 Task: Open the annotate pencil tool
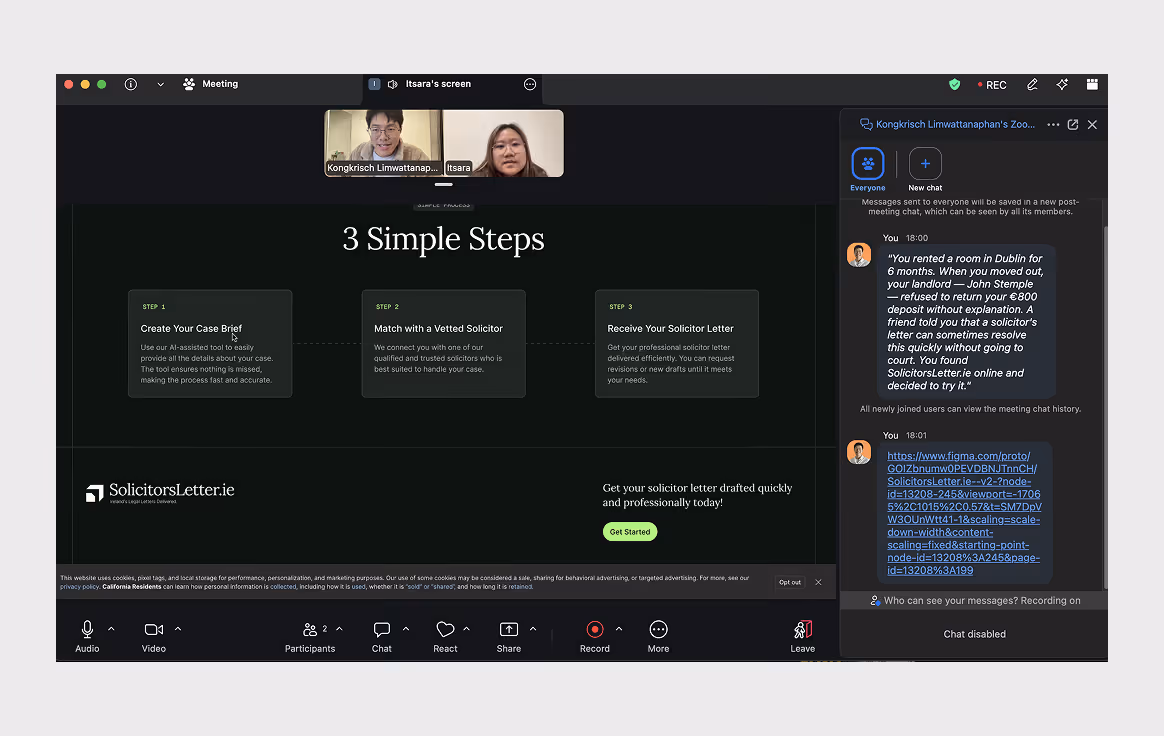coord(1032,85)
